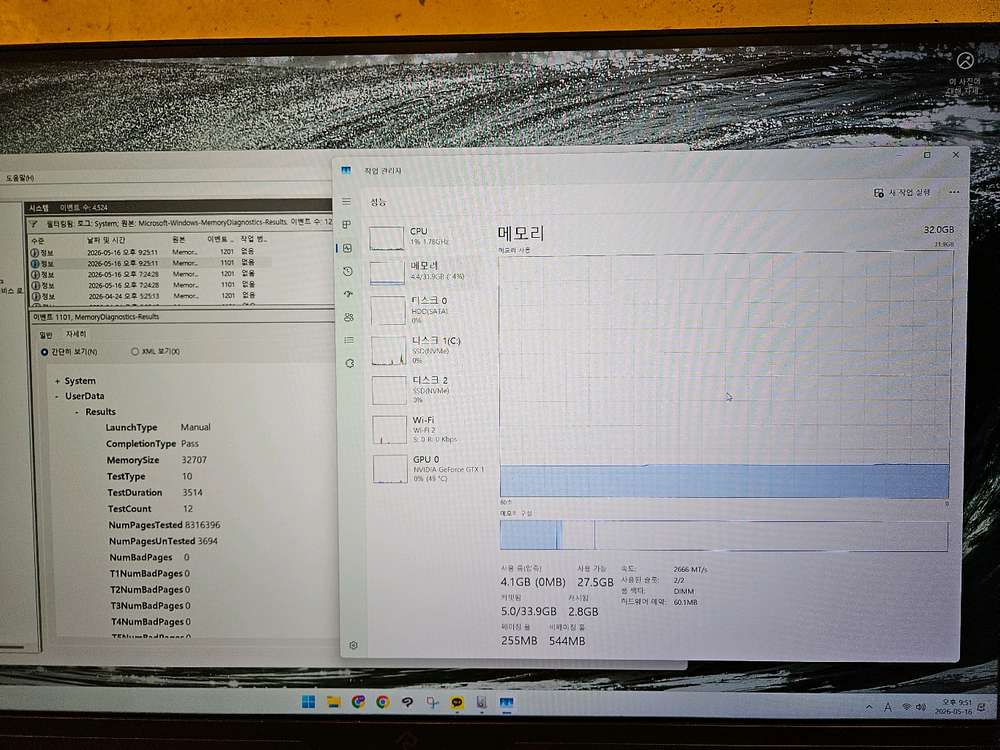Open Services page icon in Task Manager
This screenshot has width=1000, height=750.
coord(349,363)
